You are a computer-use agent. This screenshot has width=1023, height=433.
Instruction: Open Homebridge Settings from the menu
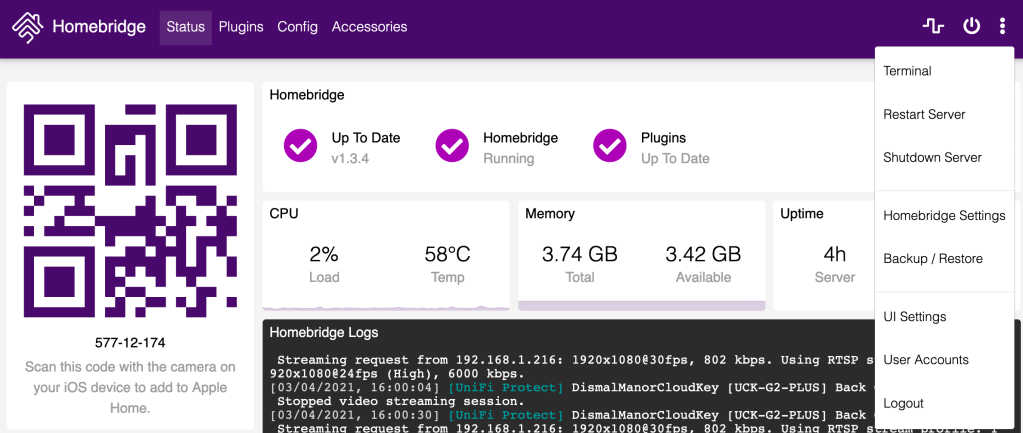(x=944, y=215)
